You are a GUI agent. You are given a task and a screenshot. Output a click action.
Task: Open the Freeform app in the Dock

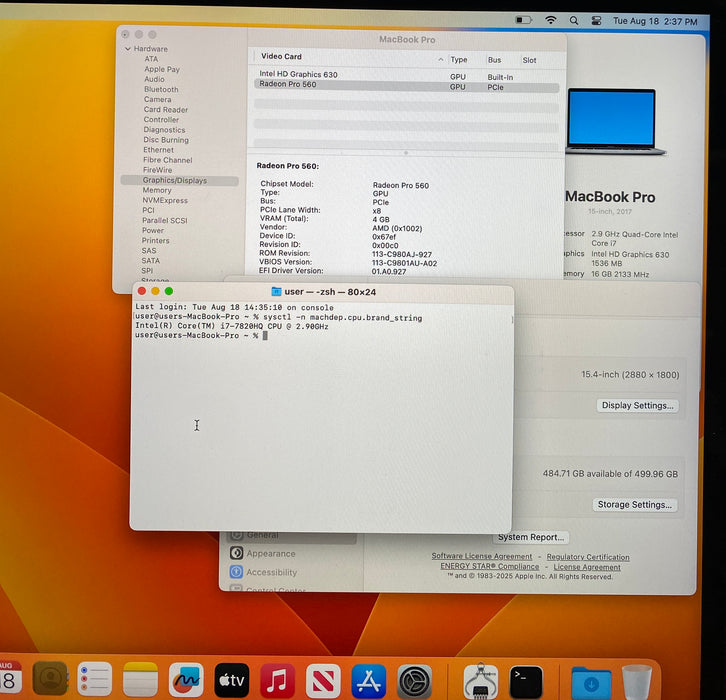click(x=186, y=680)
